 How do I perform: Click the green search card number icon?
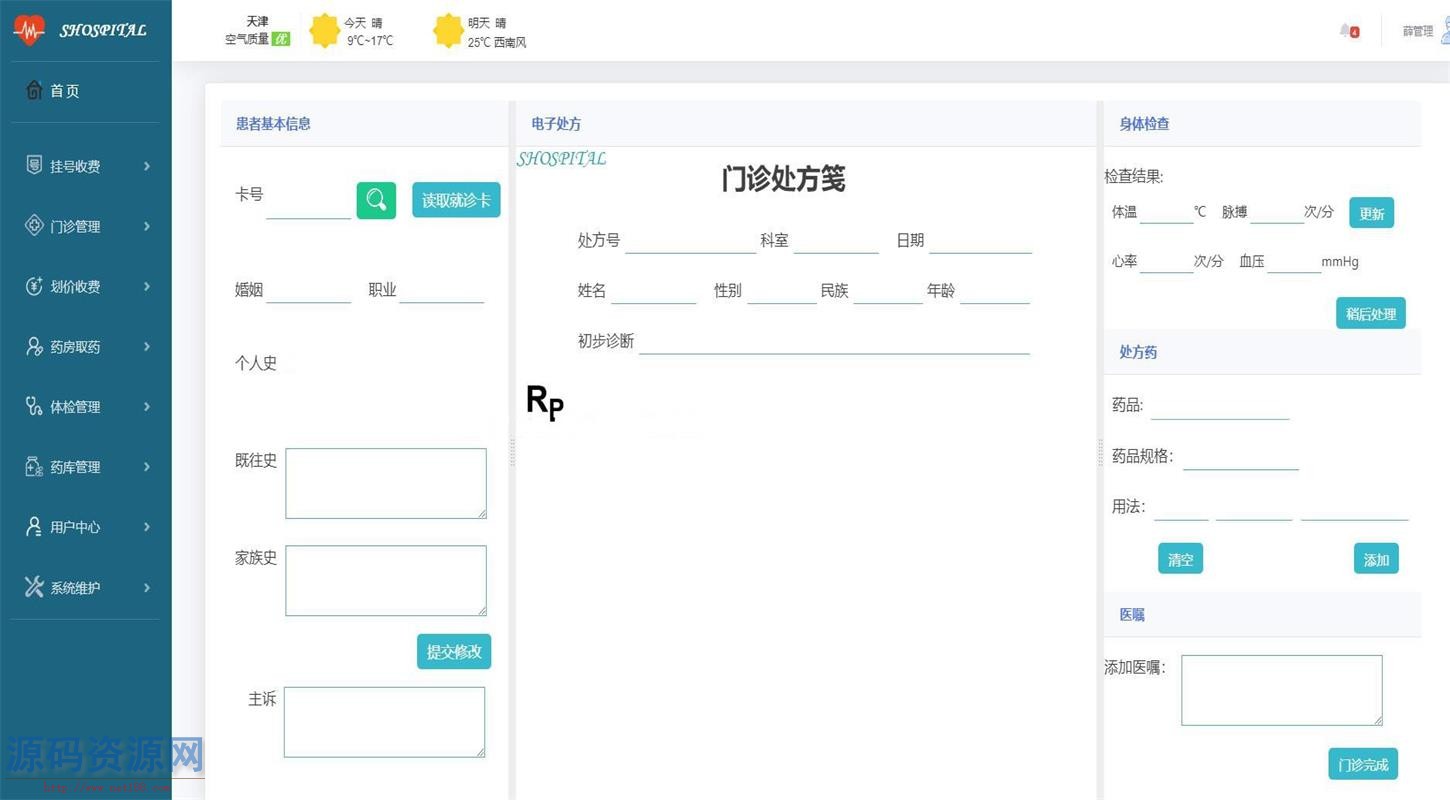click(x=376, y=200)
